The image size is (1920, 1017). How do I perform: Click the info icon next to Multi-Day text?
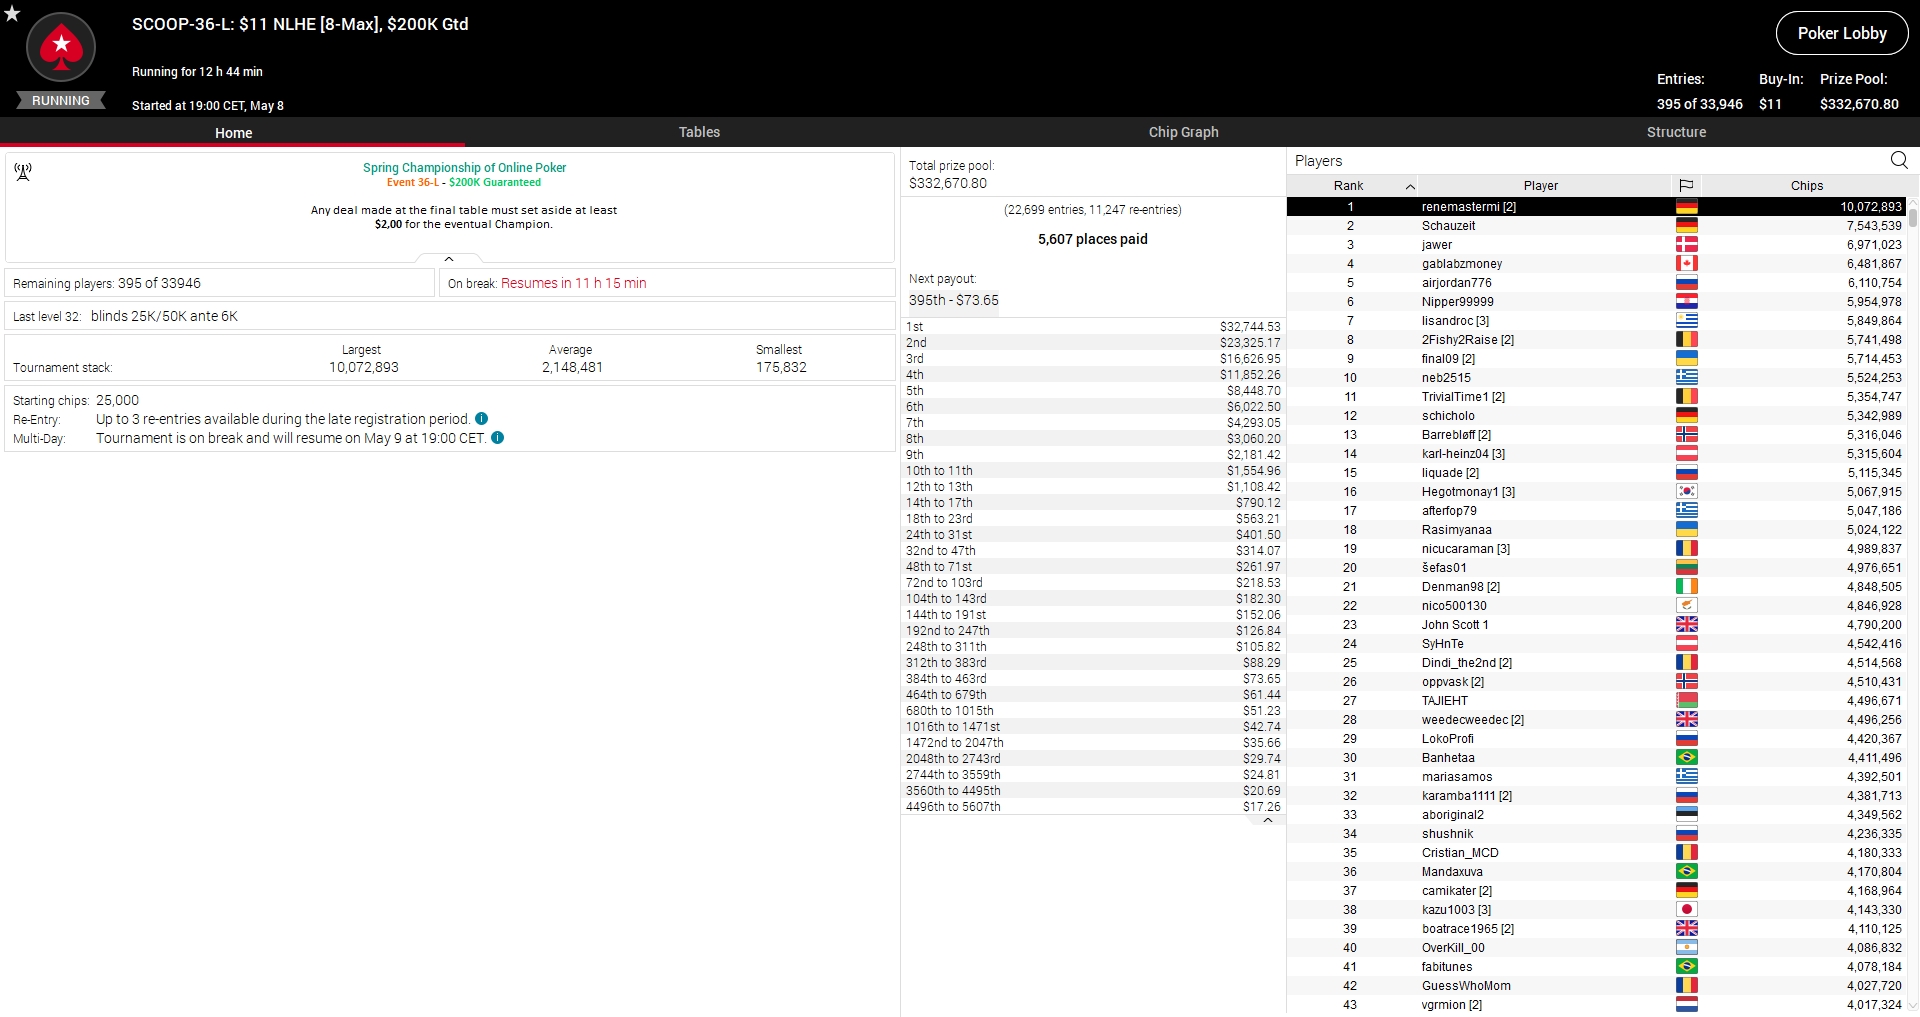[x=498, y=438]
